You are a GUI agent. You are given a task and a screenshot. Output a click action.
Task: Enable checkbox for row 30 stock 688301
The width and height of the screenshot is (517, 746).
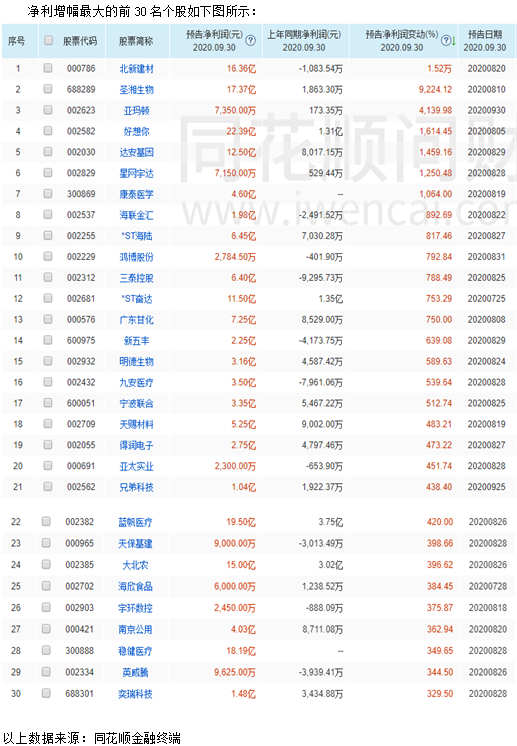coord(46,693)
